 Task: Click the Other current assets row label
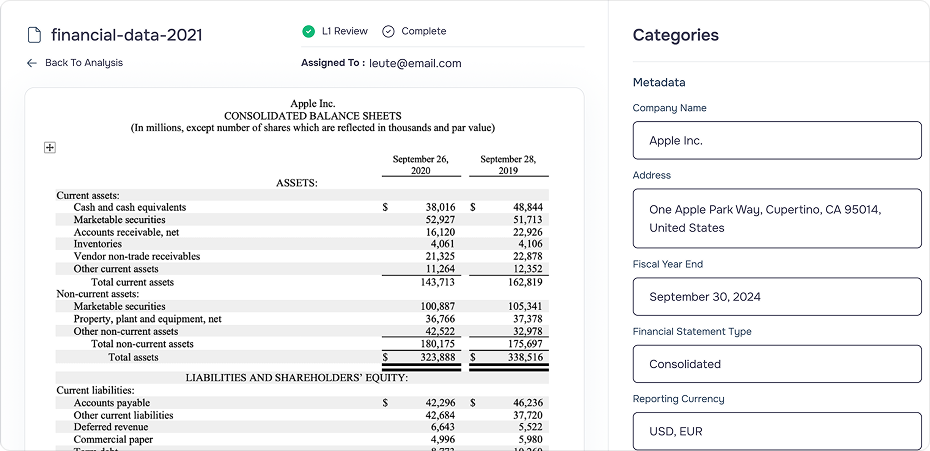coord(116,269)
